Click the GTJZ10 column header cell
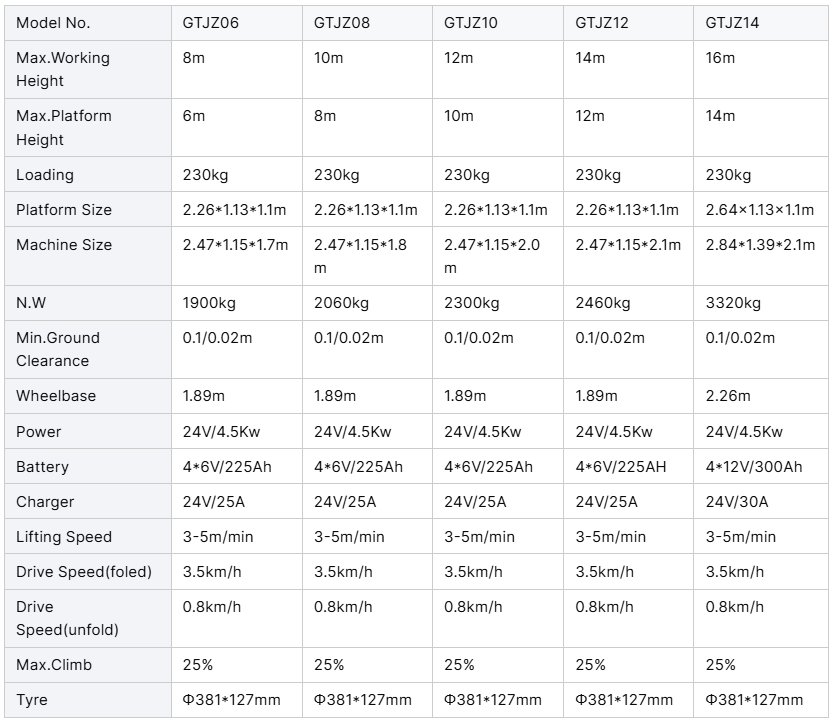This screenshot has width=833, height=723. point(471,22)
